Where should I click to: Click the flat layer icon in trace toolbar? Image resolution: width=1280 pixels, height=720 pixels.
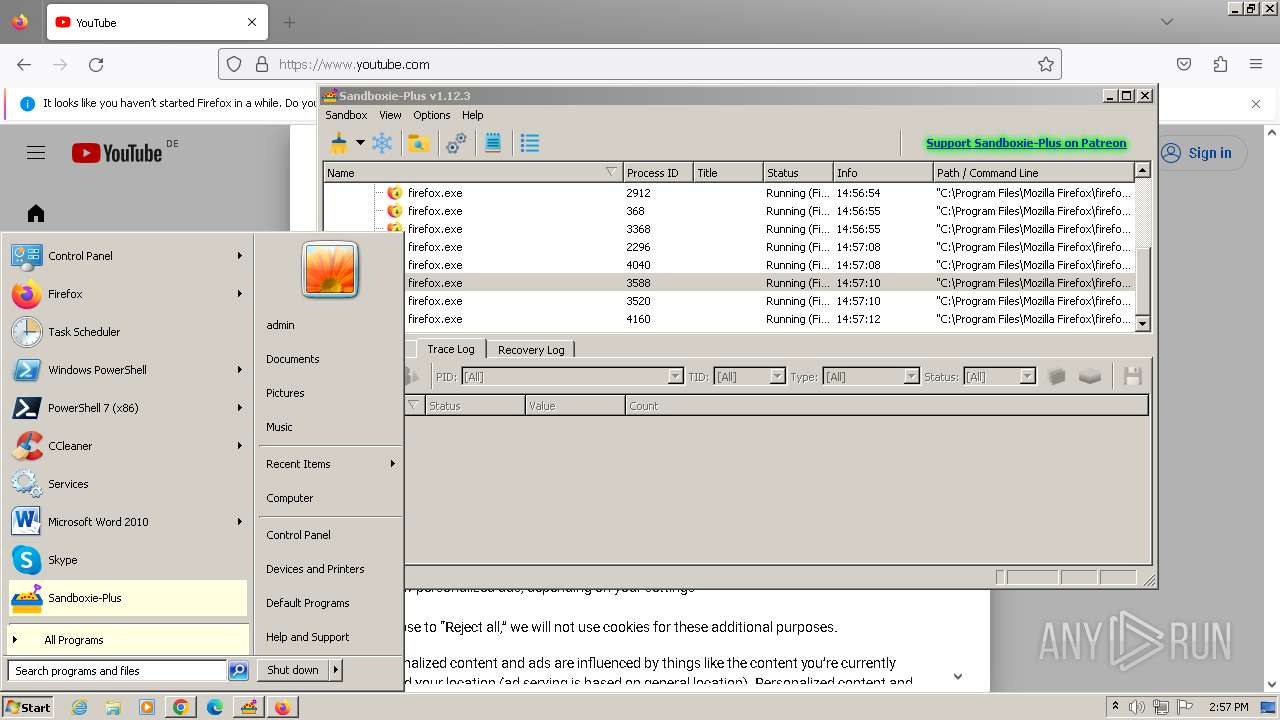click(1090, 377)
